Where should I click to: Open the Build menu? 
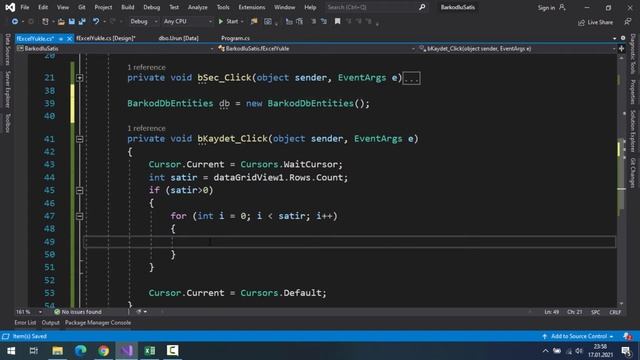[x=128, y=7]
